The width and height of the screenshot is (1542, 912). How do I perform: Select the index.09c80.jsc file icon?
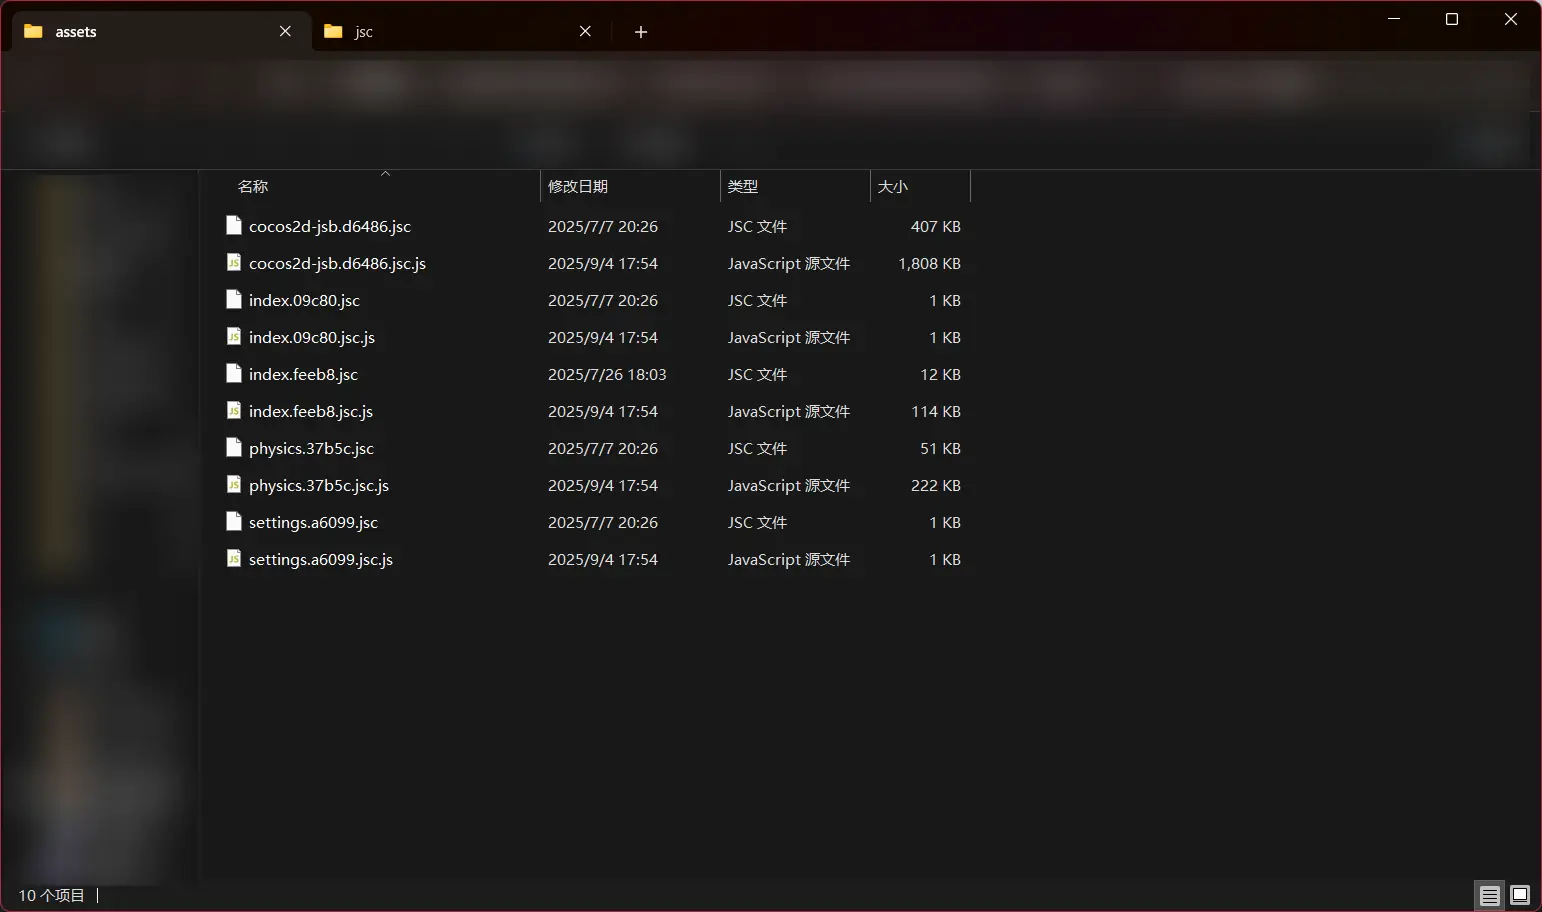pyautogui.click(x=234, y=300)
